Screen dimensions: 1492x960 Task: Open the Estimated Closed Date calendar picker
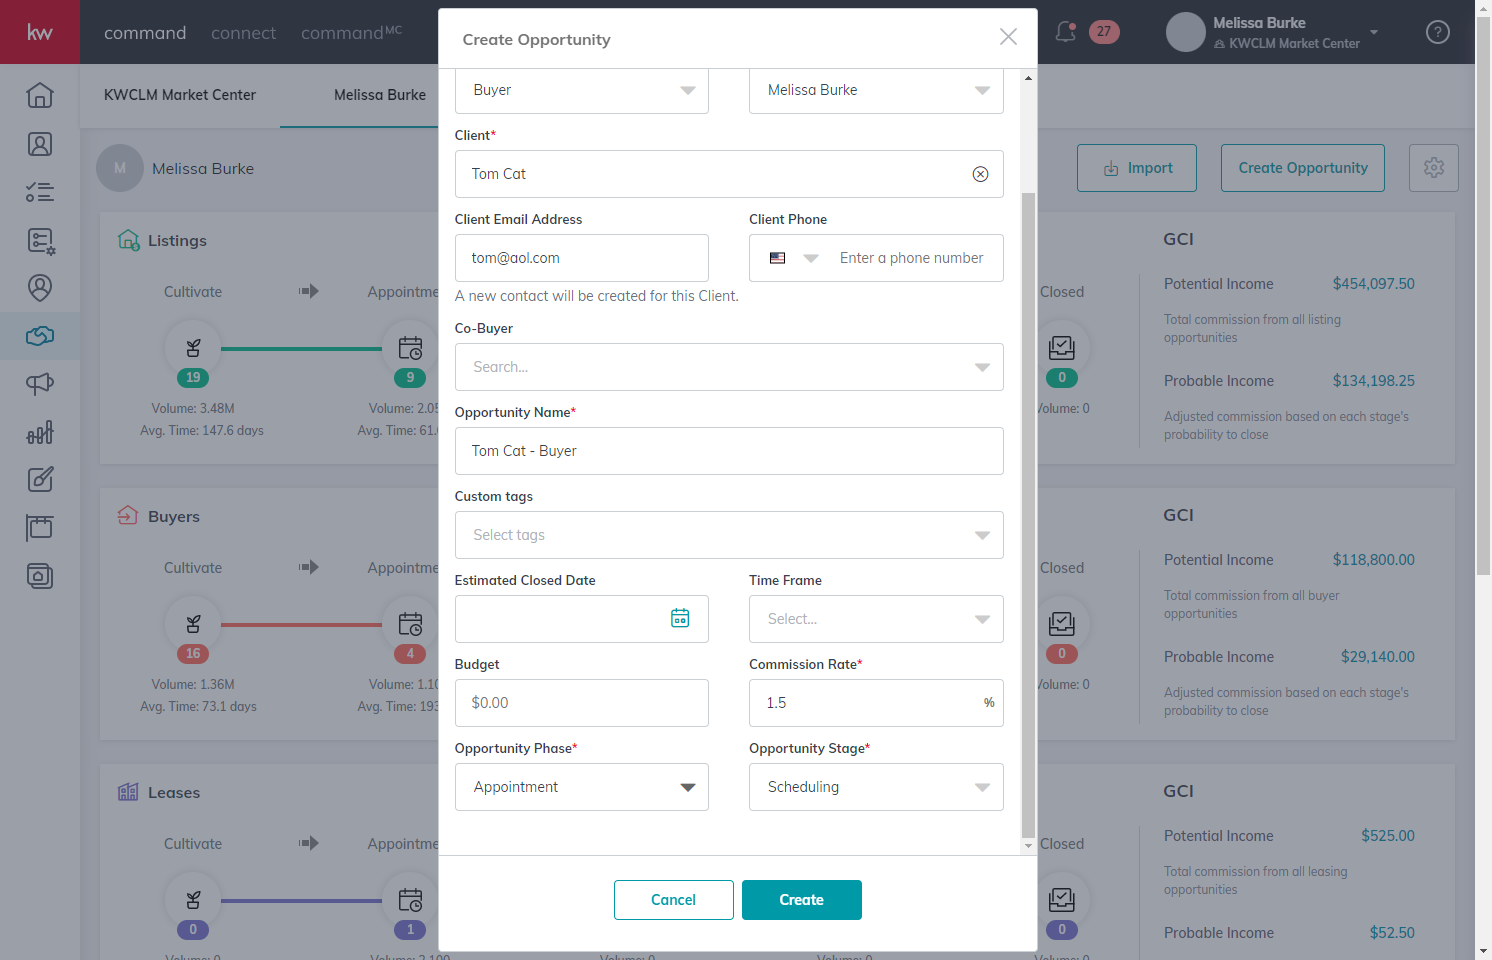coord(680,619)
